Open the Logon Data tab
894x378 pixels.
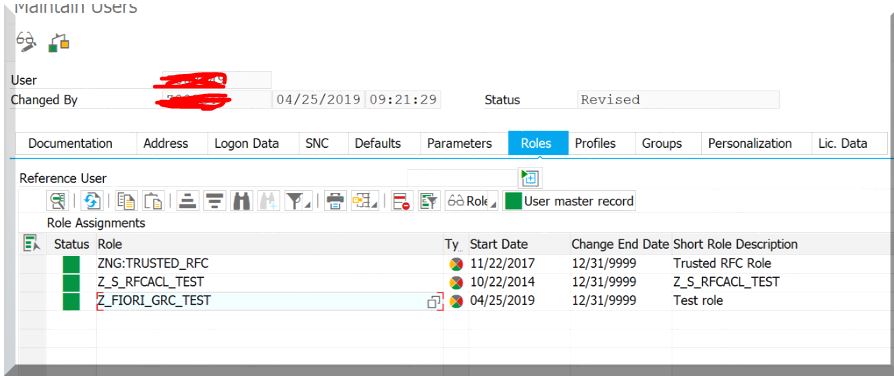pyautogui.click(x=246, y=144)
